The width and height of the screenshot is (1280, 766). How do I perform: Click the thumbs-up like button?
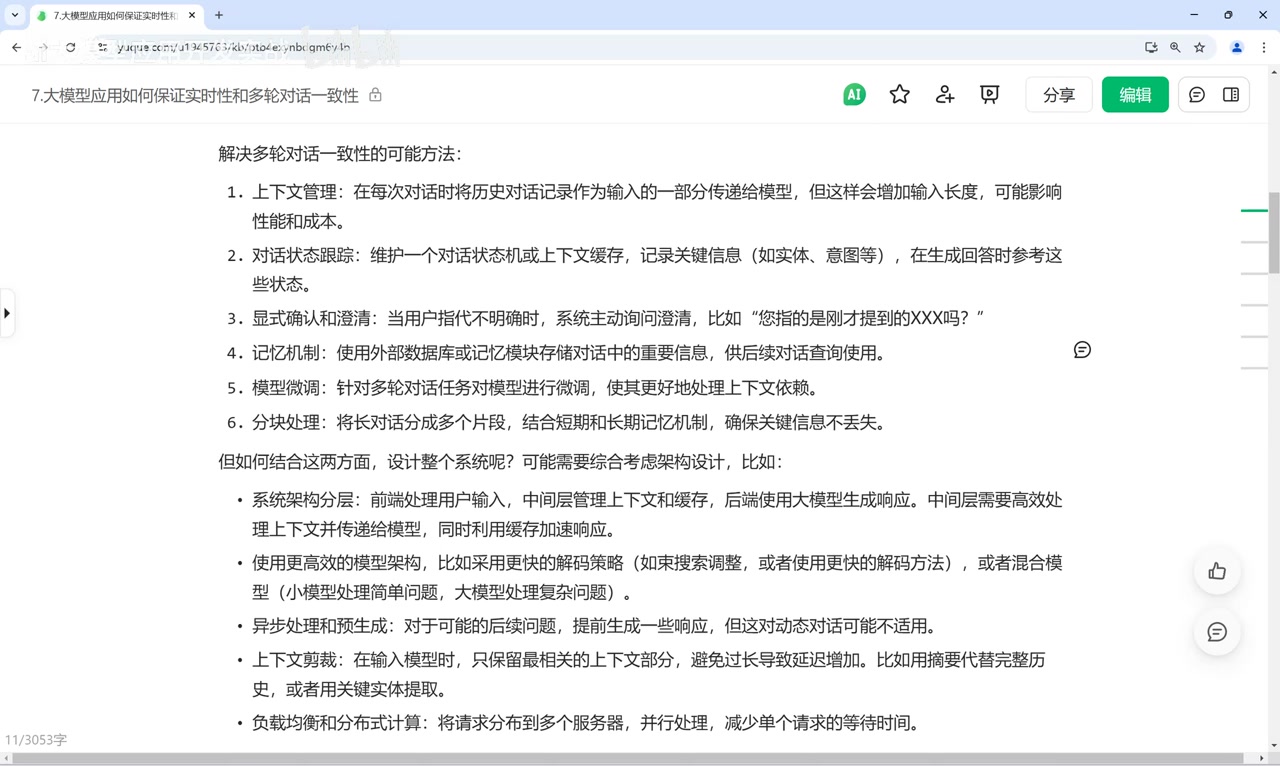tap(1217, 571)
